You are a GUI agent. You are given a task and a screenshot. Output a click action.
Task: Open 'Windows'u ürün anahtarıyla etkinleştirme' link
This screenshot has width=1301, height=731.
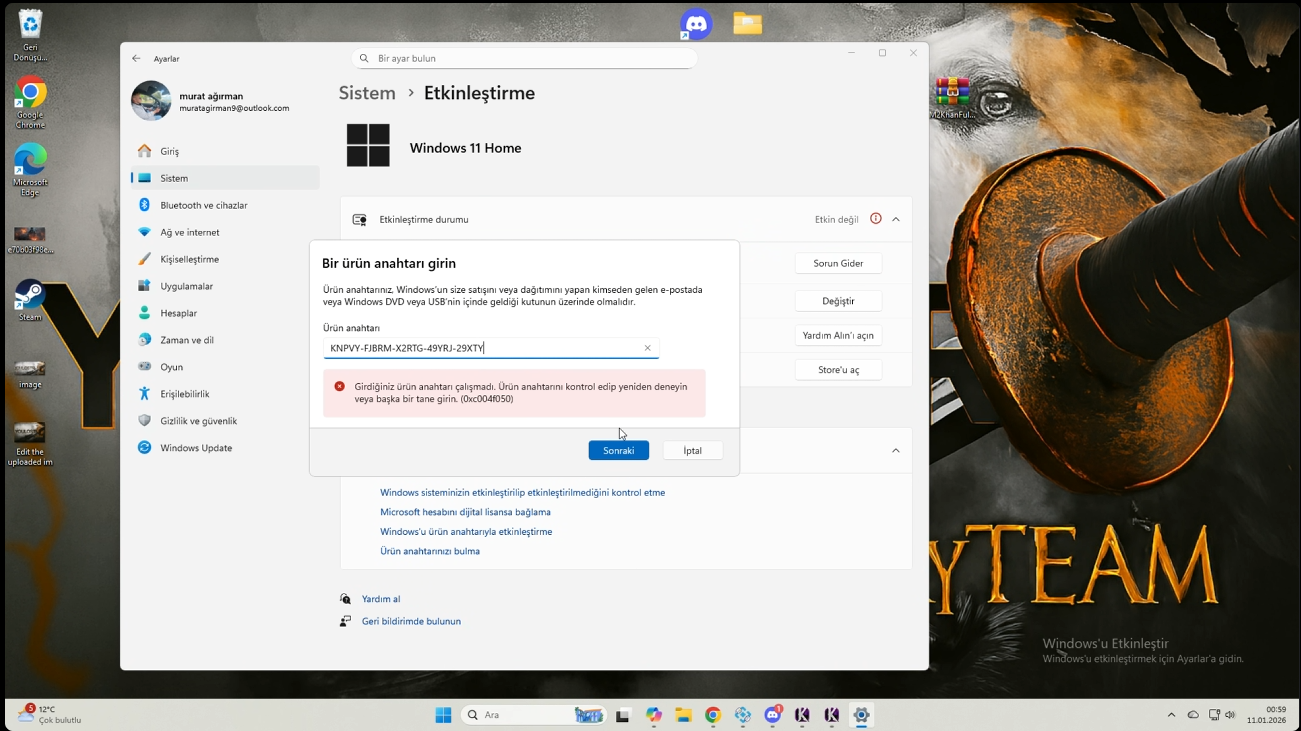466,532
